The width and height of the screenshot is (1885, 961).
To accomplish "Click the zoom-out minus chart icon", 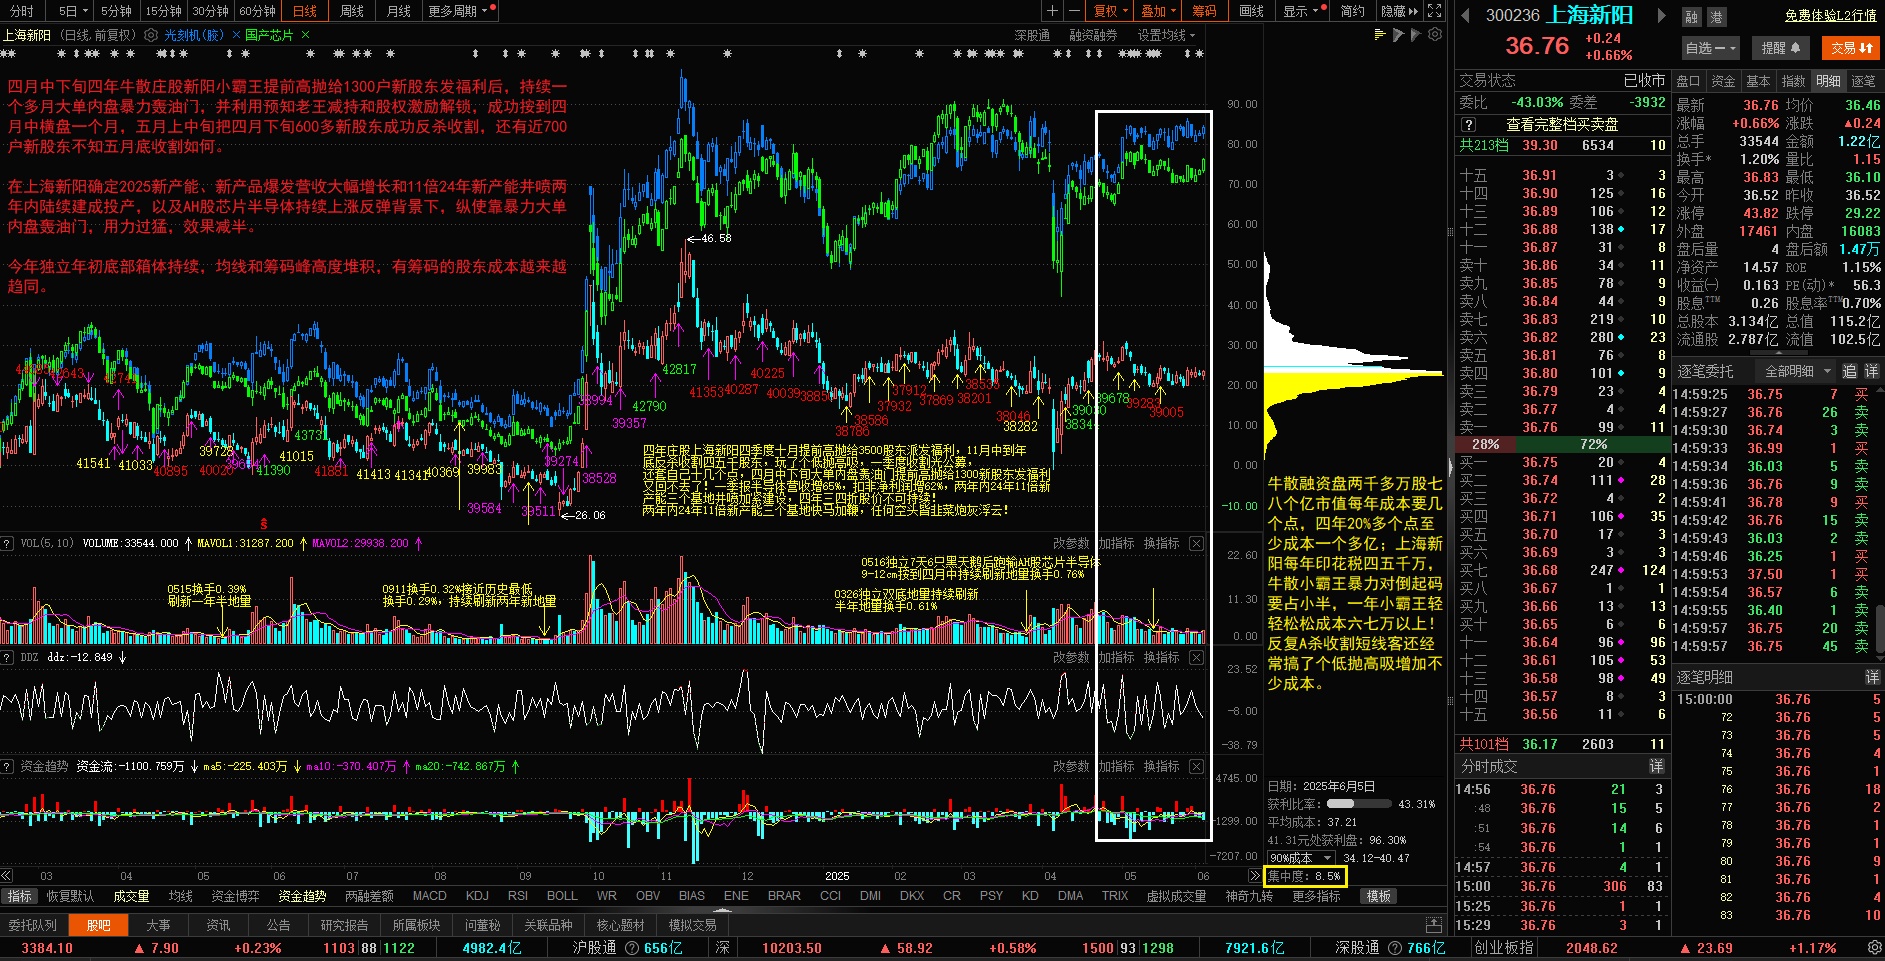I will point(1074,11).
